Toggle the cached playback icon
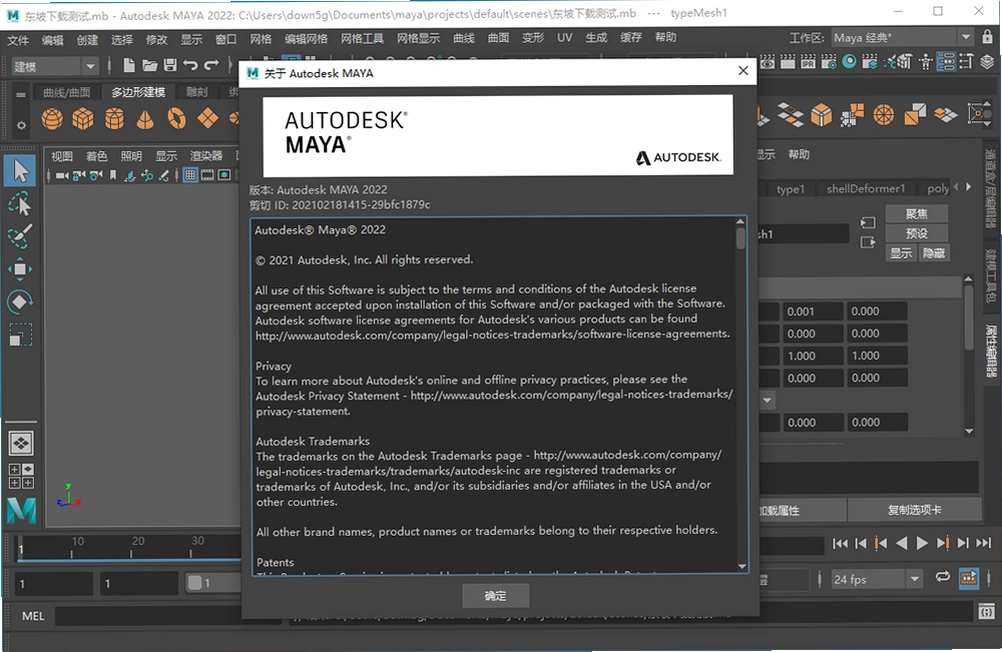This screenshot has width=1002, height=652. [x=969, y=578]
